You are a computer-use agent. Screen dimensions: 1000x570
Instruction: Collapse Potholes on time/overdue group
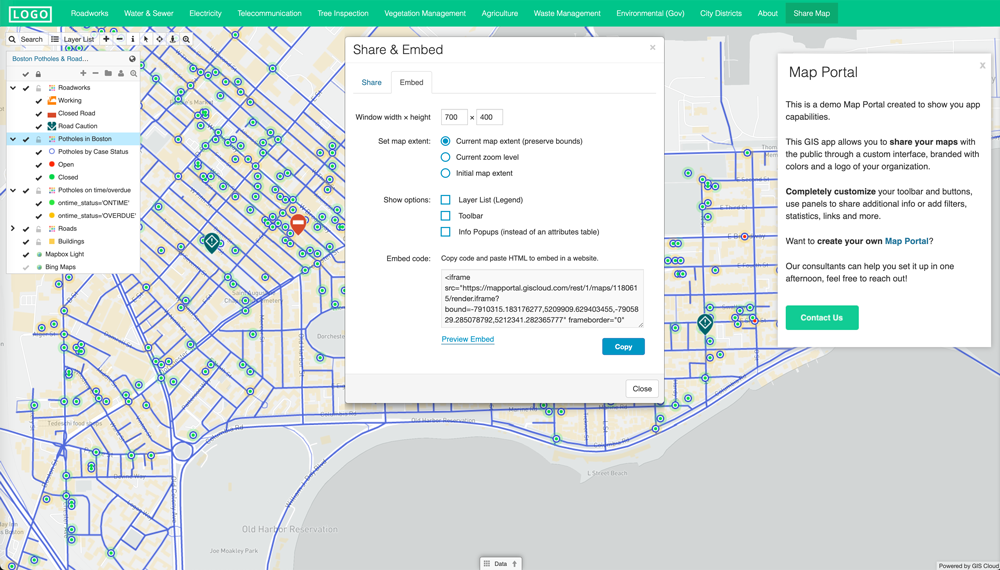pyautogui.click(x=13, y=190)
